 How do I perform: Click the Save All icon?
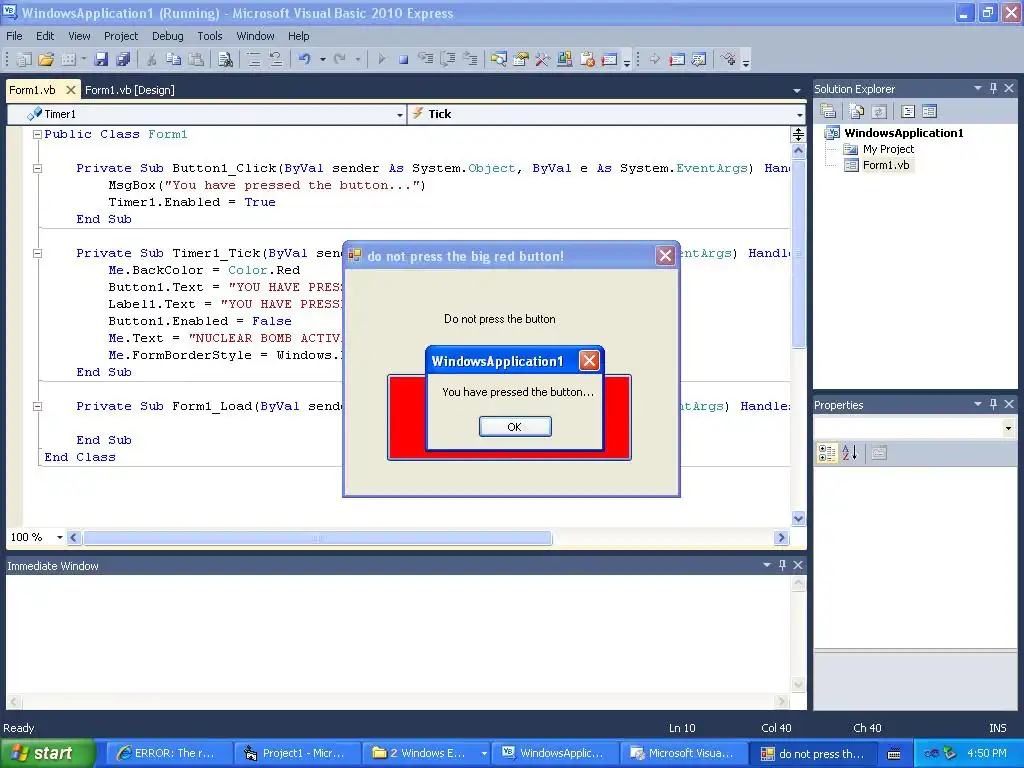pos(123,59)
